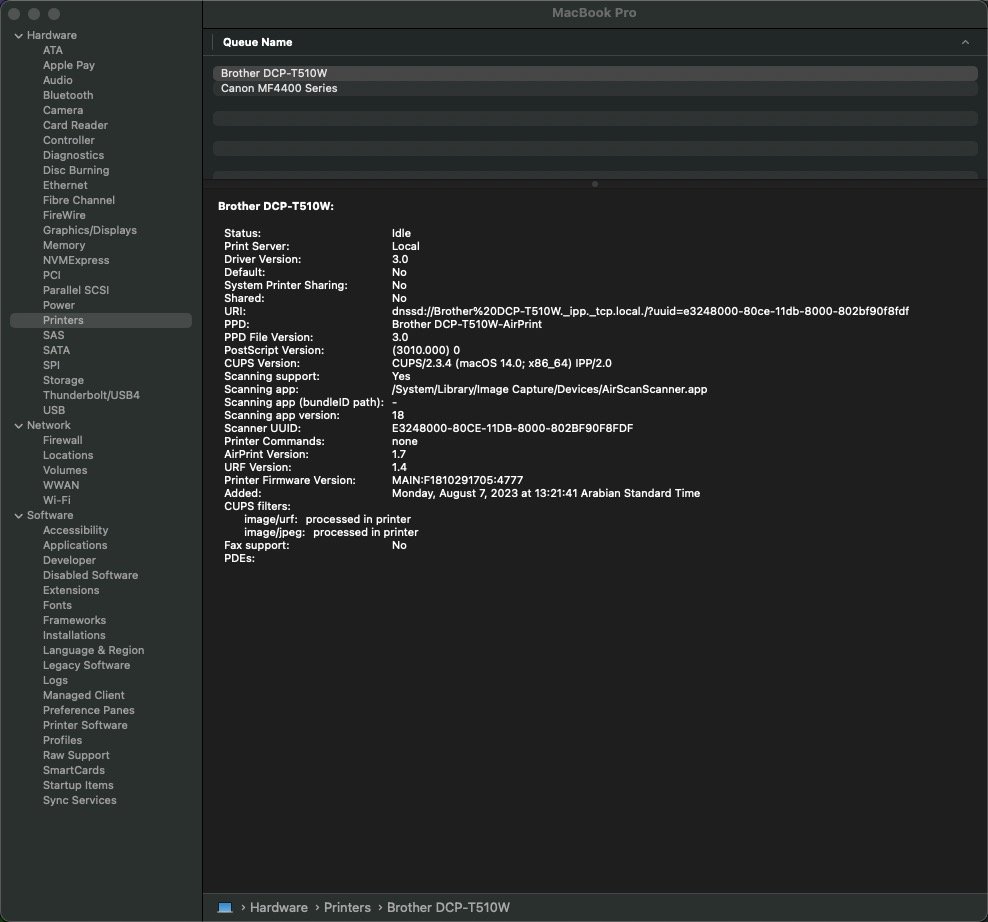Select Audio in the sidebar

tap(57, 81)
